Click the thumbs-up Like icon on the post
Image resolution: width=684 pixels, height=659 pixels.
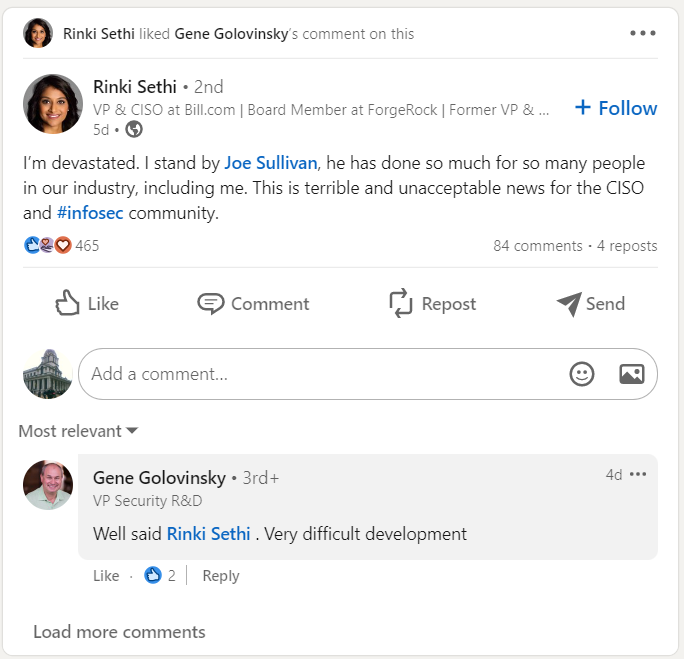[x=68, y=303]
